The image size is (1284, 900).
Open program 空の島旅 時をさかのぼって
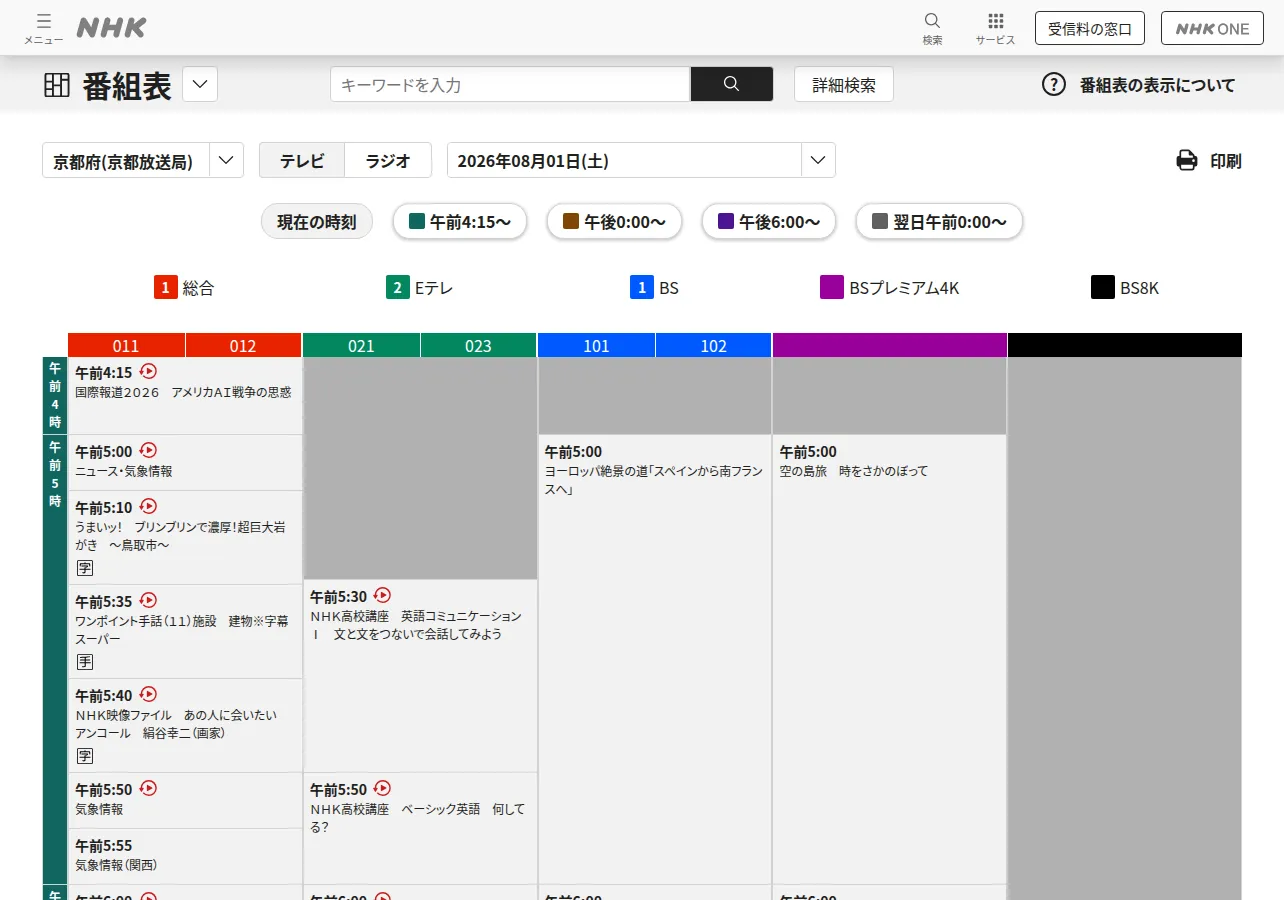[x=890, y=659]
